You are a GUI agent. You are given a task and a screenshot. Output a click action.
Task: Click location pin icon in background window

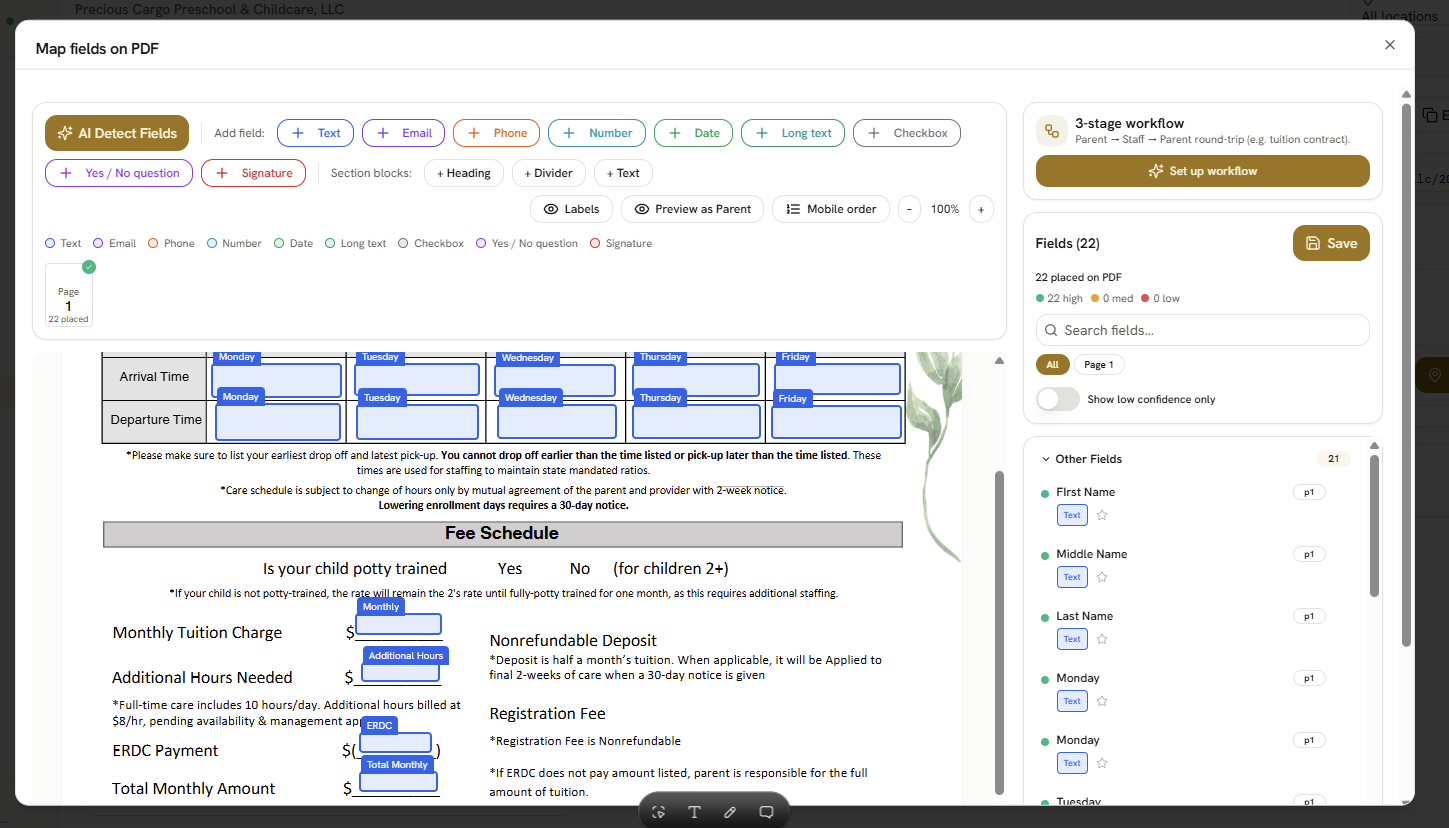1435,375
